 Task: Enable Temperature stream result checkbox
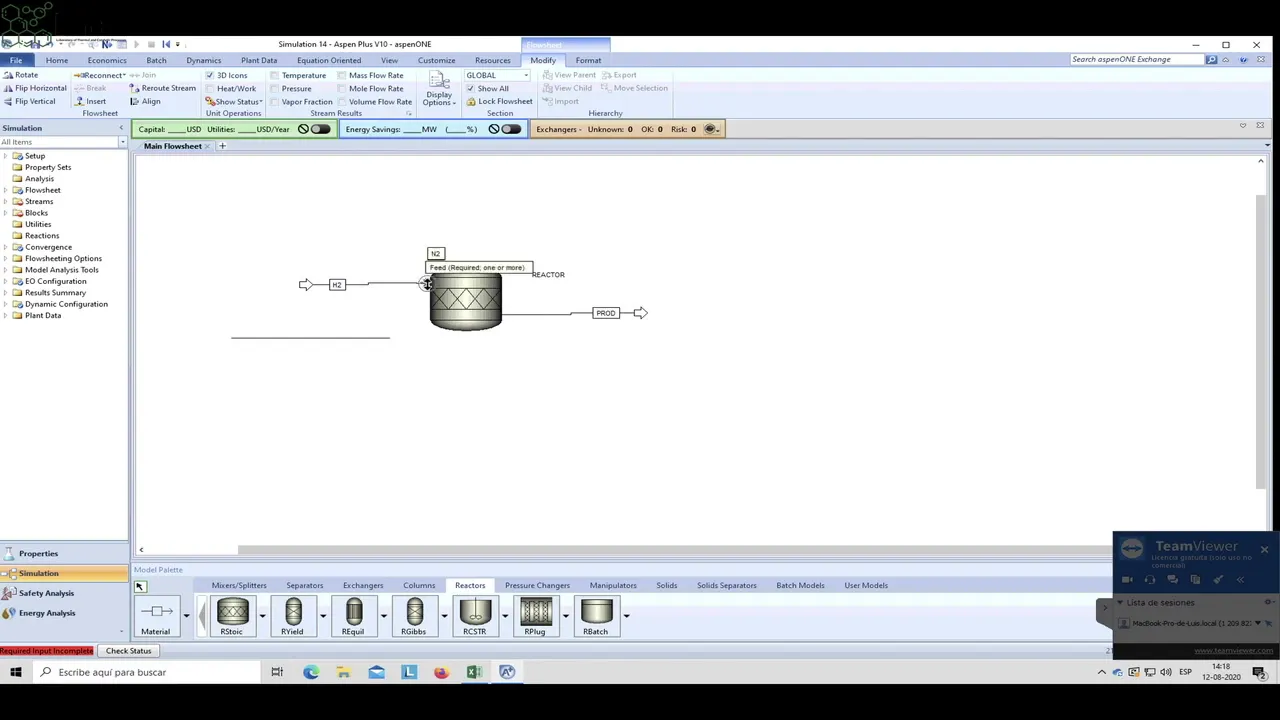275,75
